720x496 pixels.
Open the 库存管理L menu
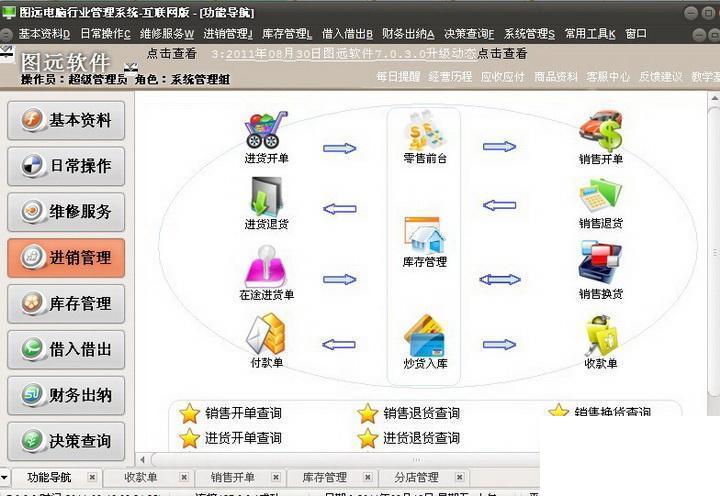[x=287, y=34]
